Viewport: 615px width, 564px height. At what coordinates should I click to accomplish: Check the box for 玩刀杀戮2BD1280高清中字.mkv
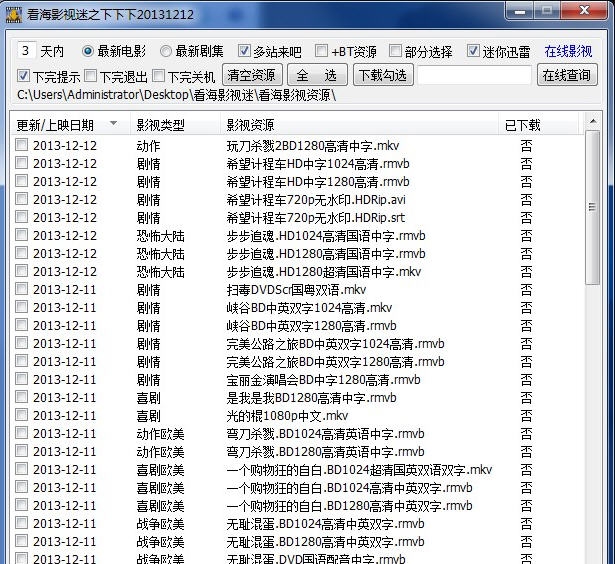(x=21, y=144)
